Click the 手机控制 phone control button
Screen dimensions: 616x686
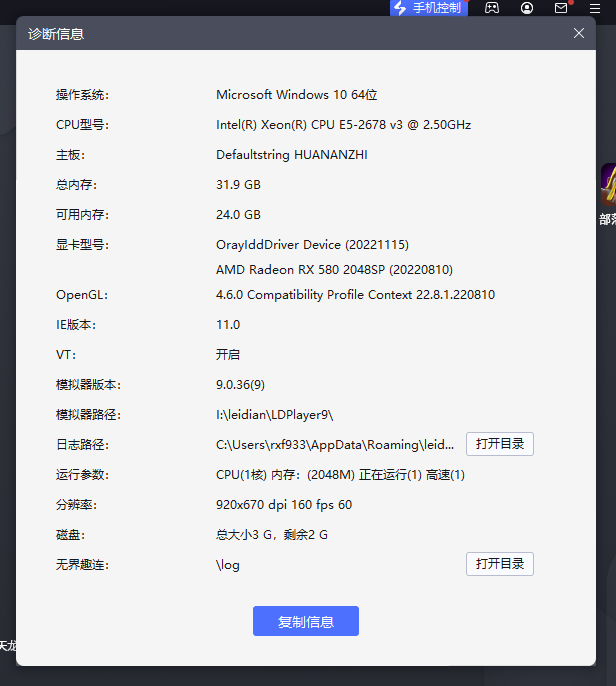428,8
